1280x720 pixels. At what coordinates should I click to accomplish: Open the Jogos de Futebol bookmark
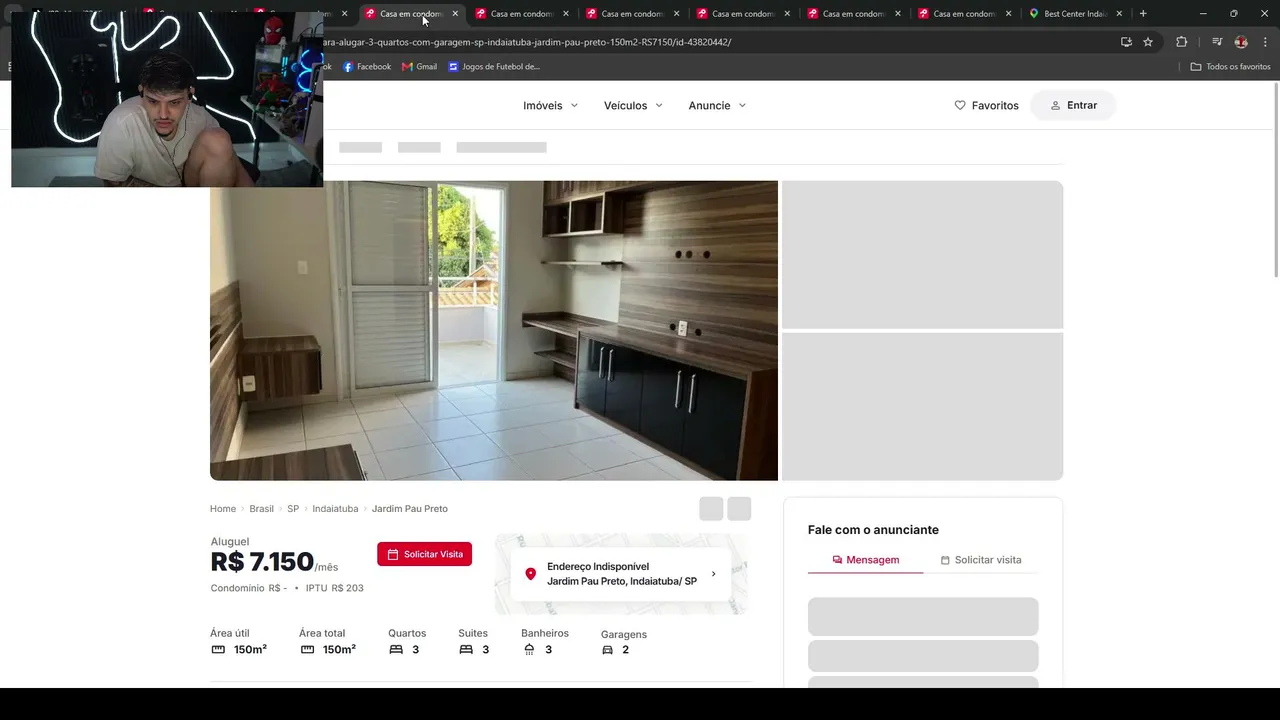(494, 67)
